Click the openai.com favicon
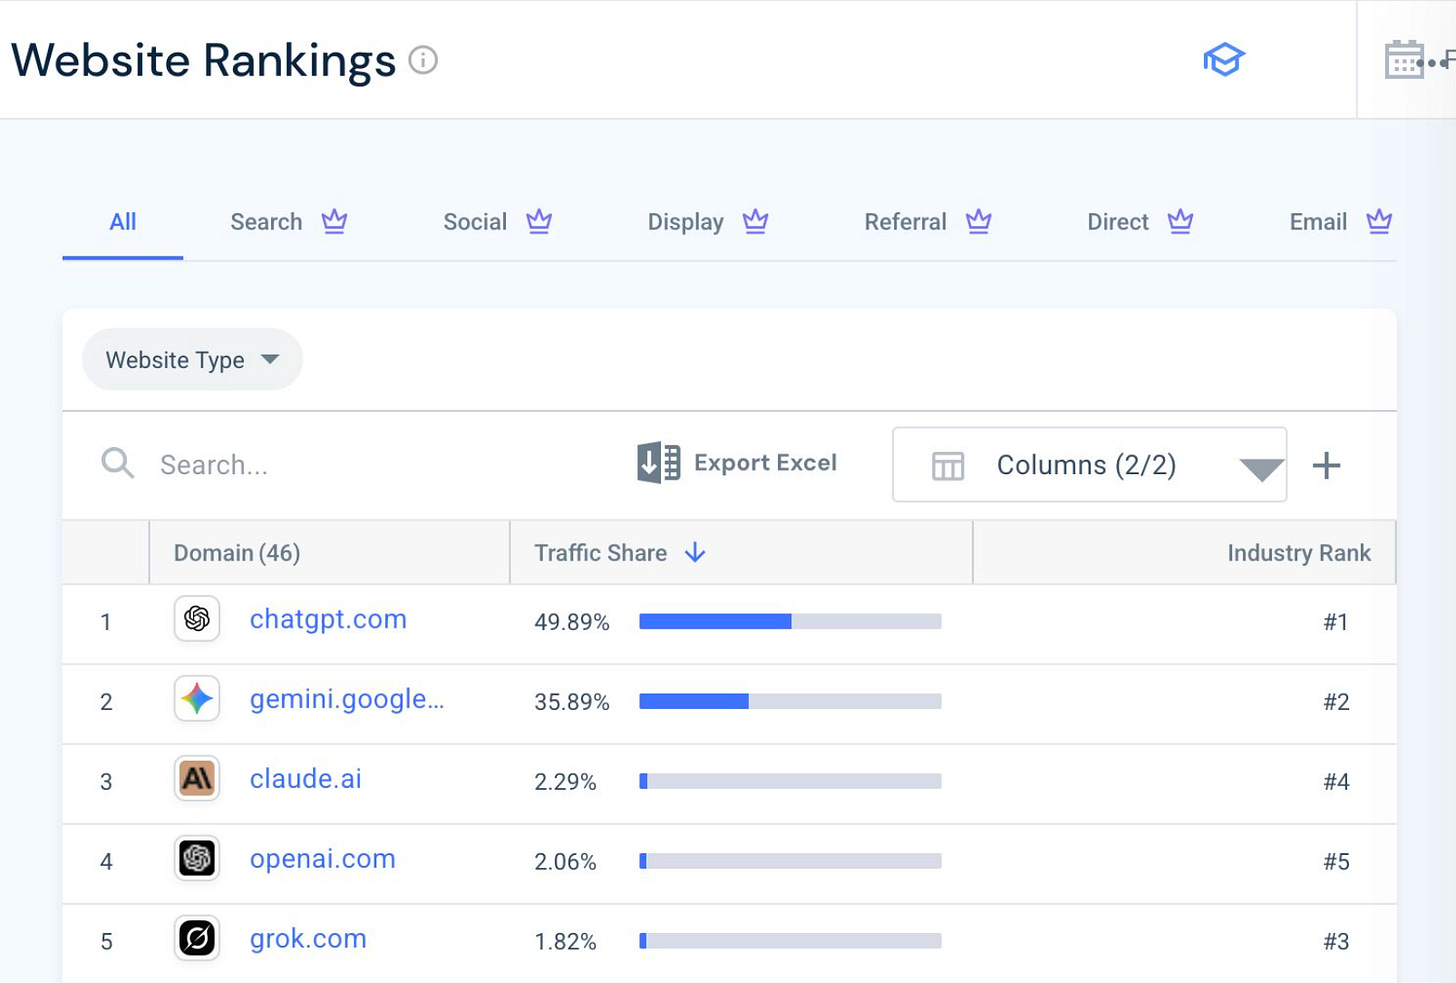 (197, 859)
